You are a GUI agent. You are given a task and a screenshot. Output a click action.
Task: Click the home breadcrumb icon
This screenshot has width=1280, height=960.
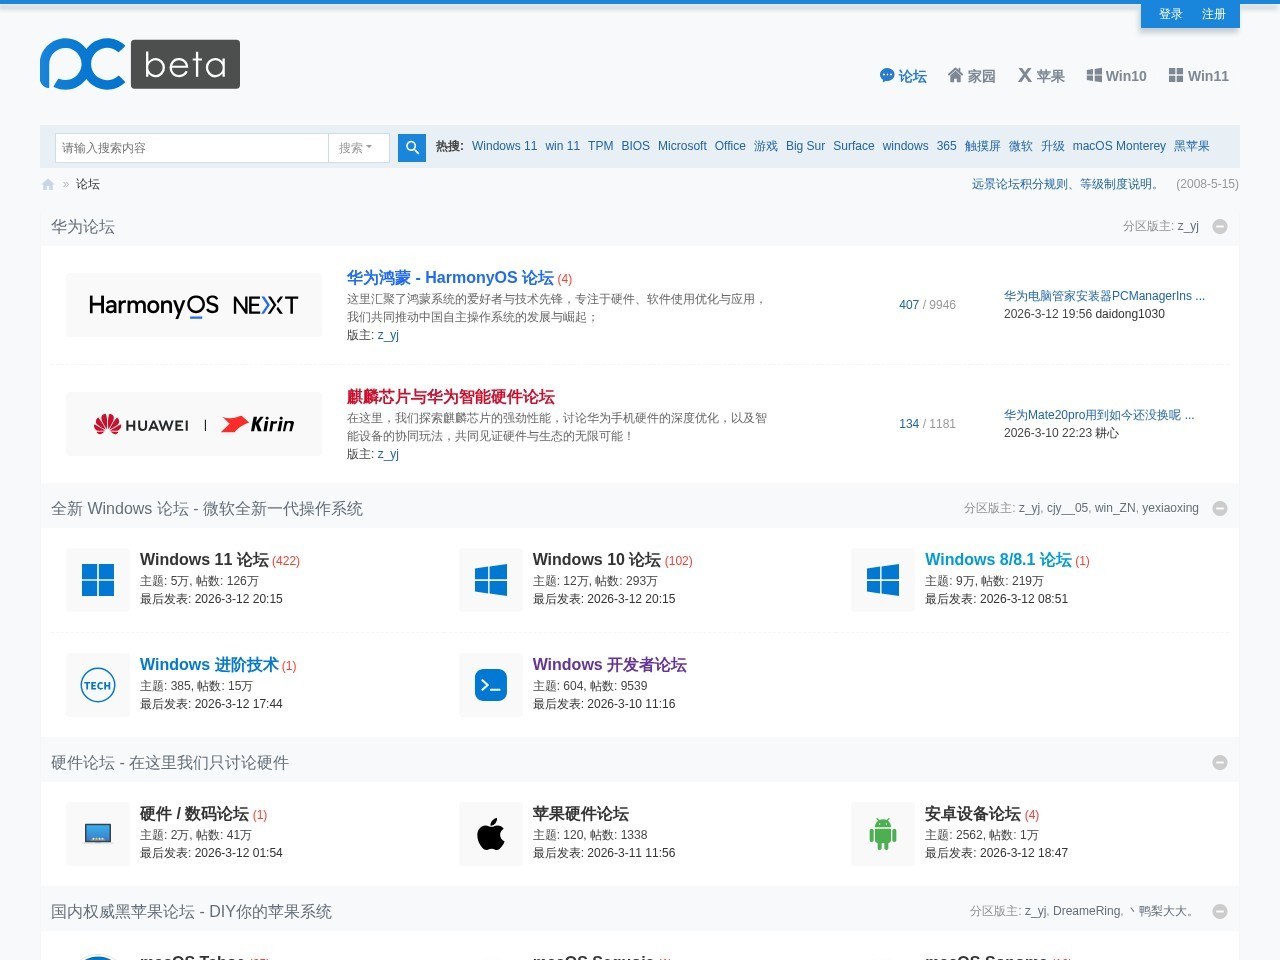(x=48, y=185)
